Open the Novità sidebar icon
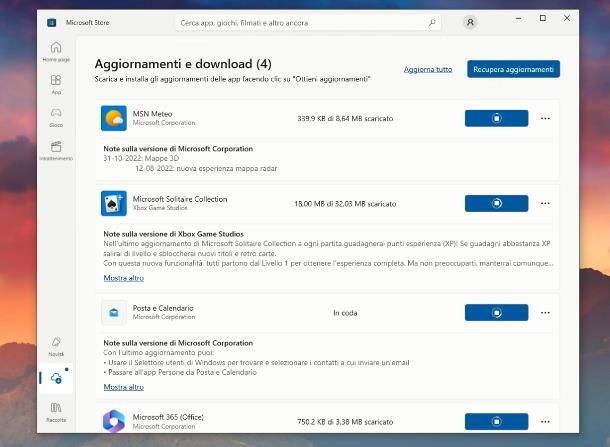The height and width of the screenshot is (447, 610). click(56, 346)
